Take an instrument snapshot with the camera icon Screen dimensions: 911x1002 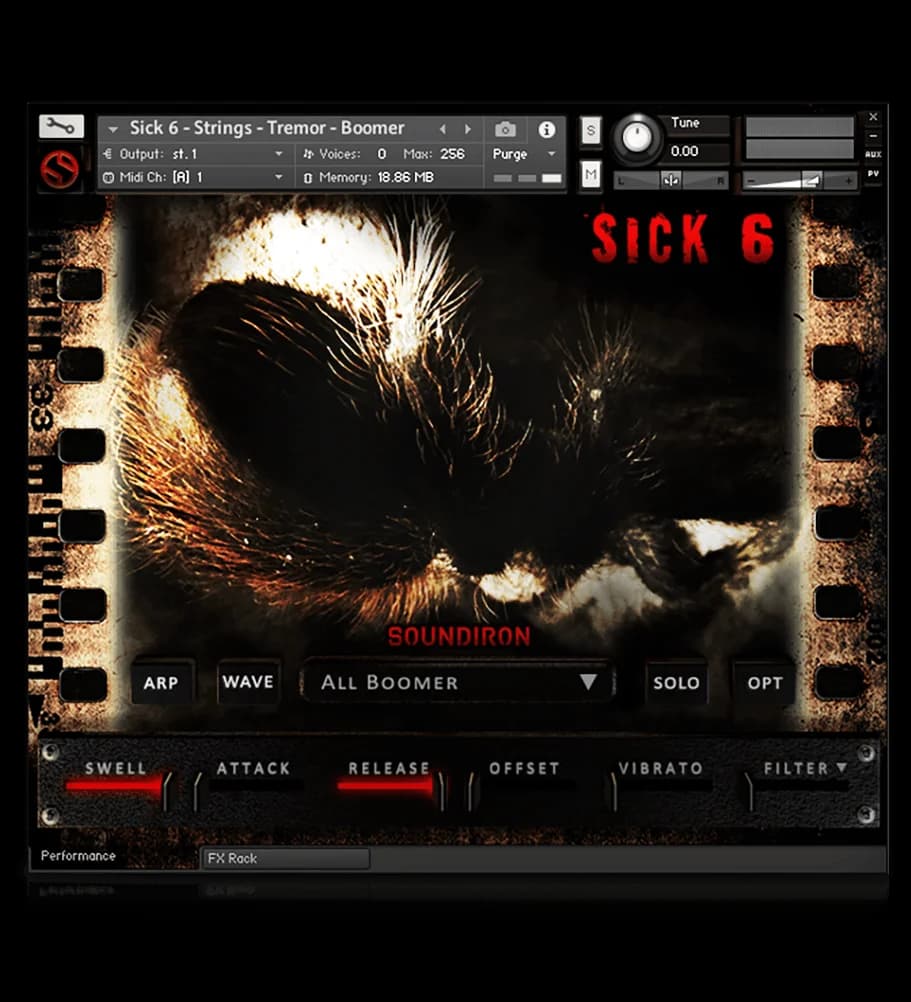click(505, 129)
